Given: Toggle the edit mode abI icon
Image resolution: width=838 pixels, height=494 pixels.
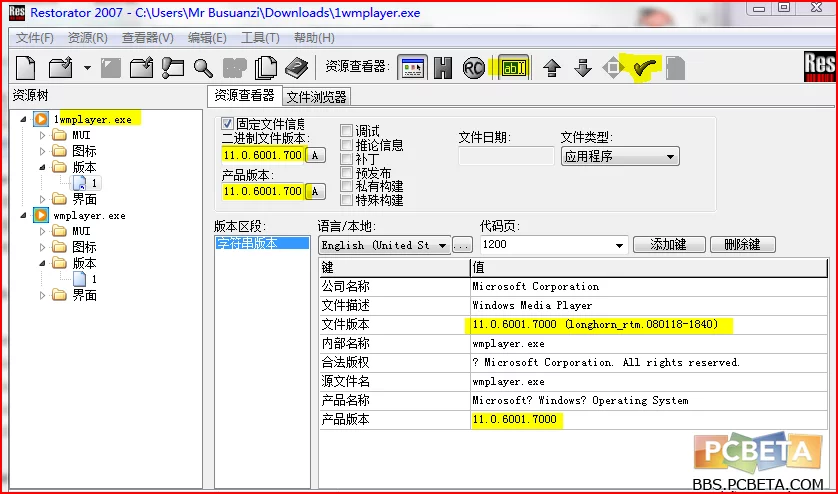Looking at the screenshot, I should 514,67.
